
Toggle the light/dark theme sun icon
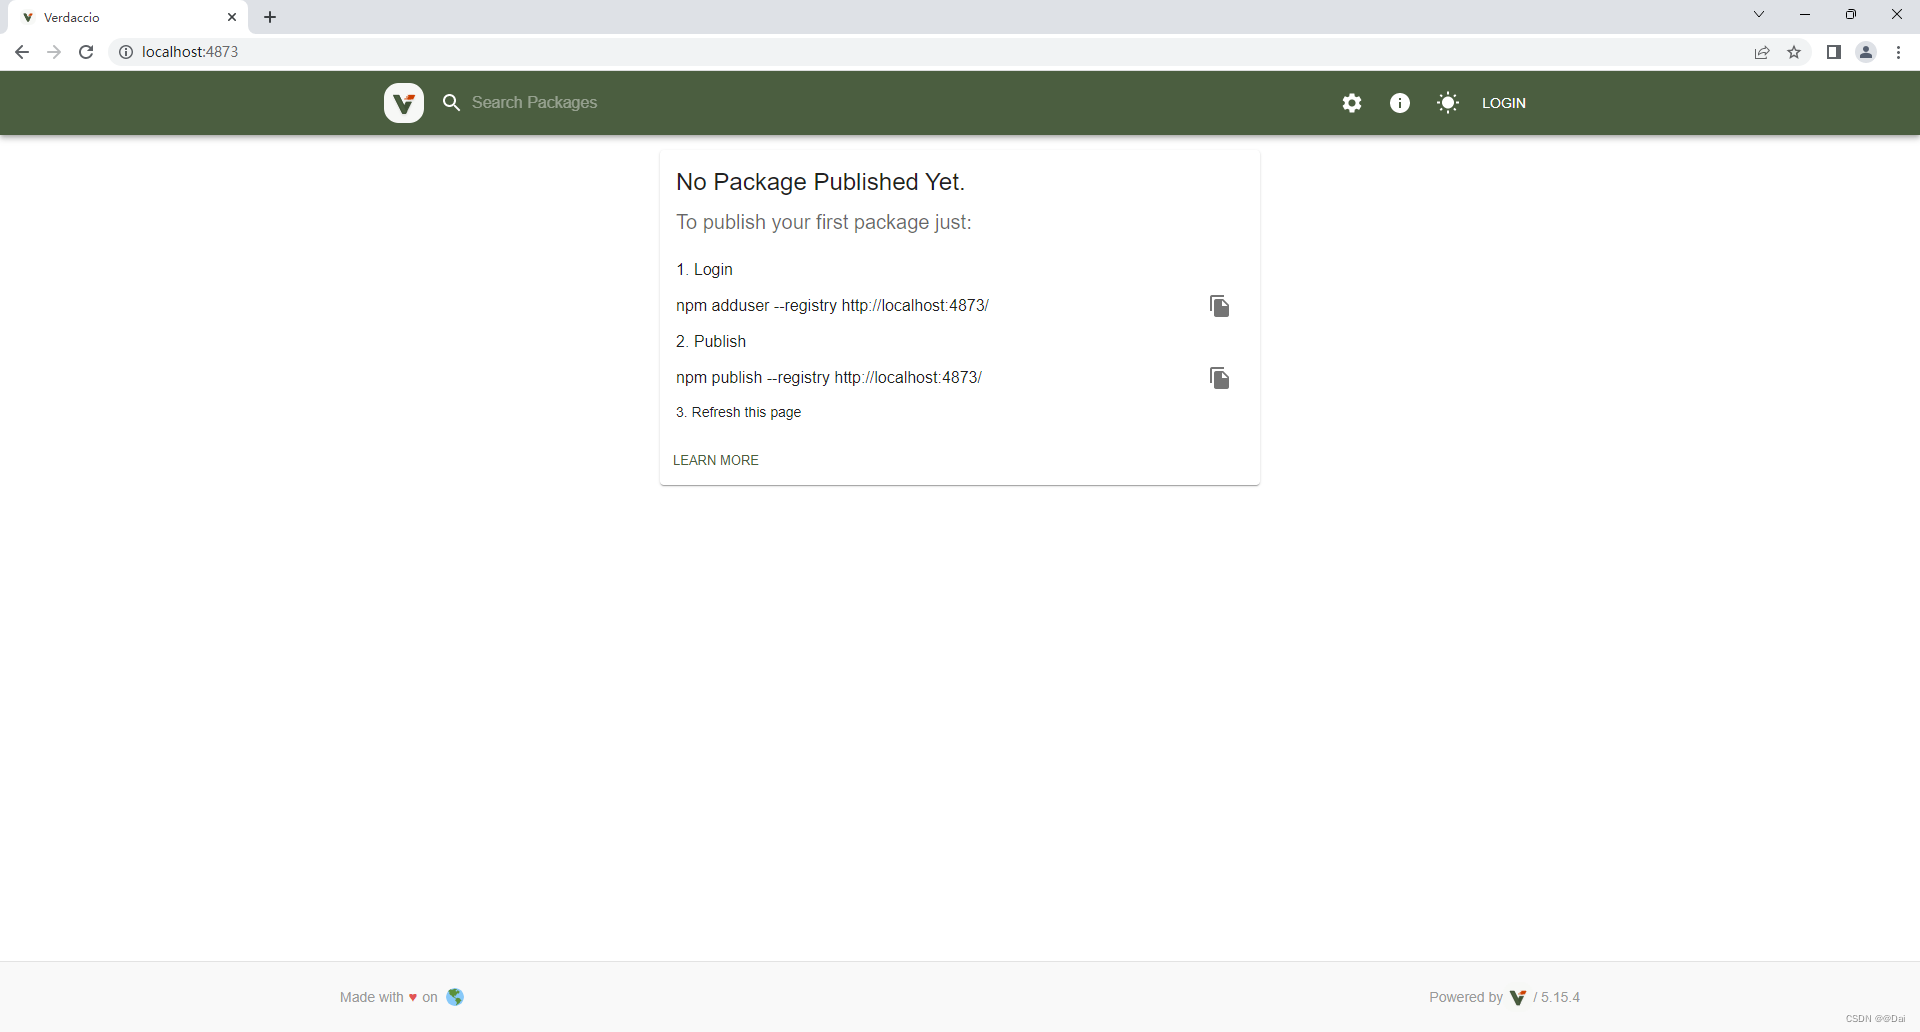click(x=1448, y=103)
